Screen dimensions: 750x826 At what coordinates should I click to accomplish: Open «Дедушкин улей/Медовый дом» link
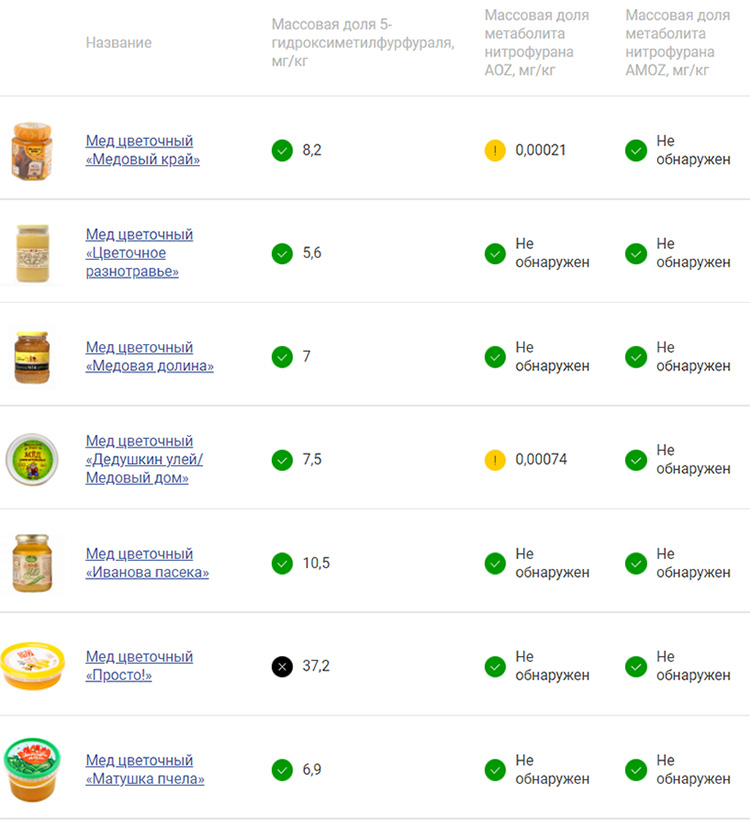click(144, 459)
